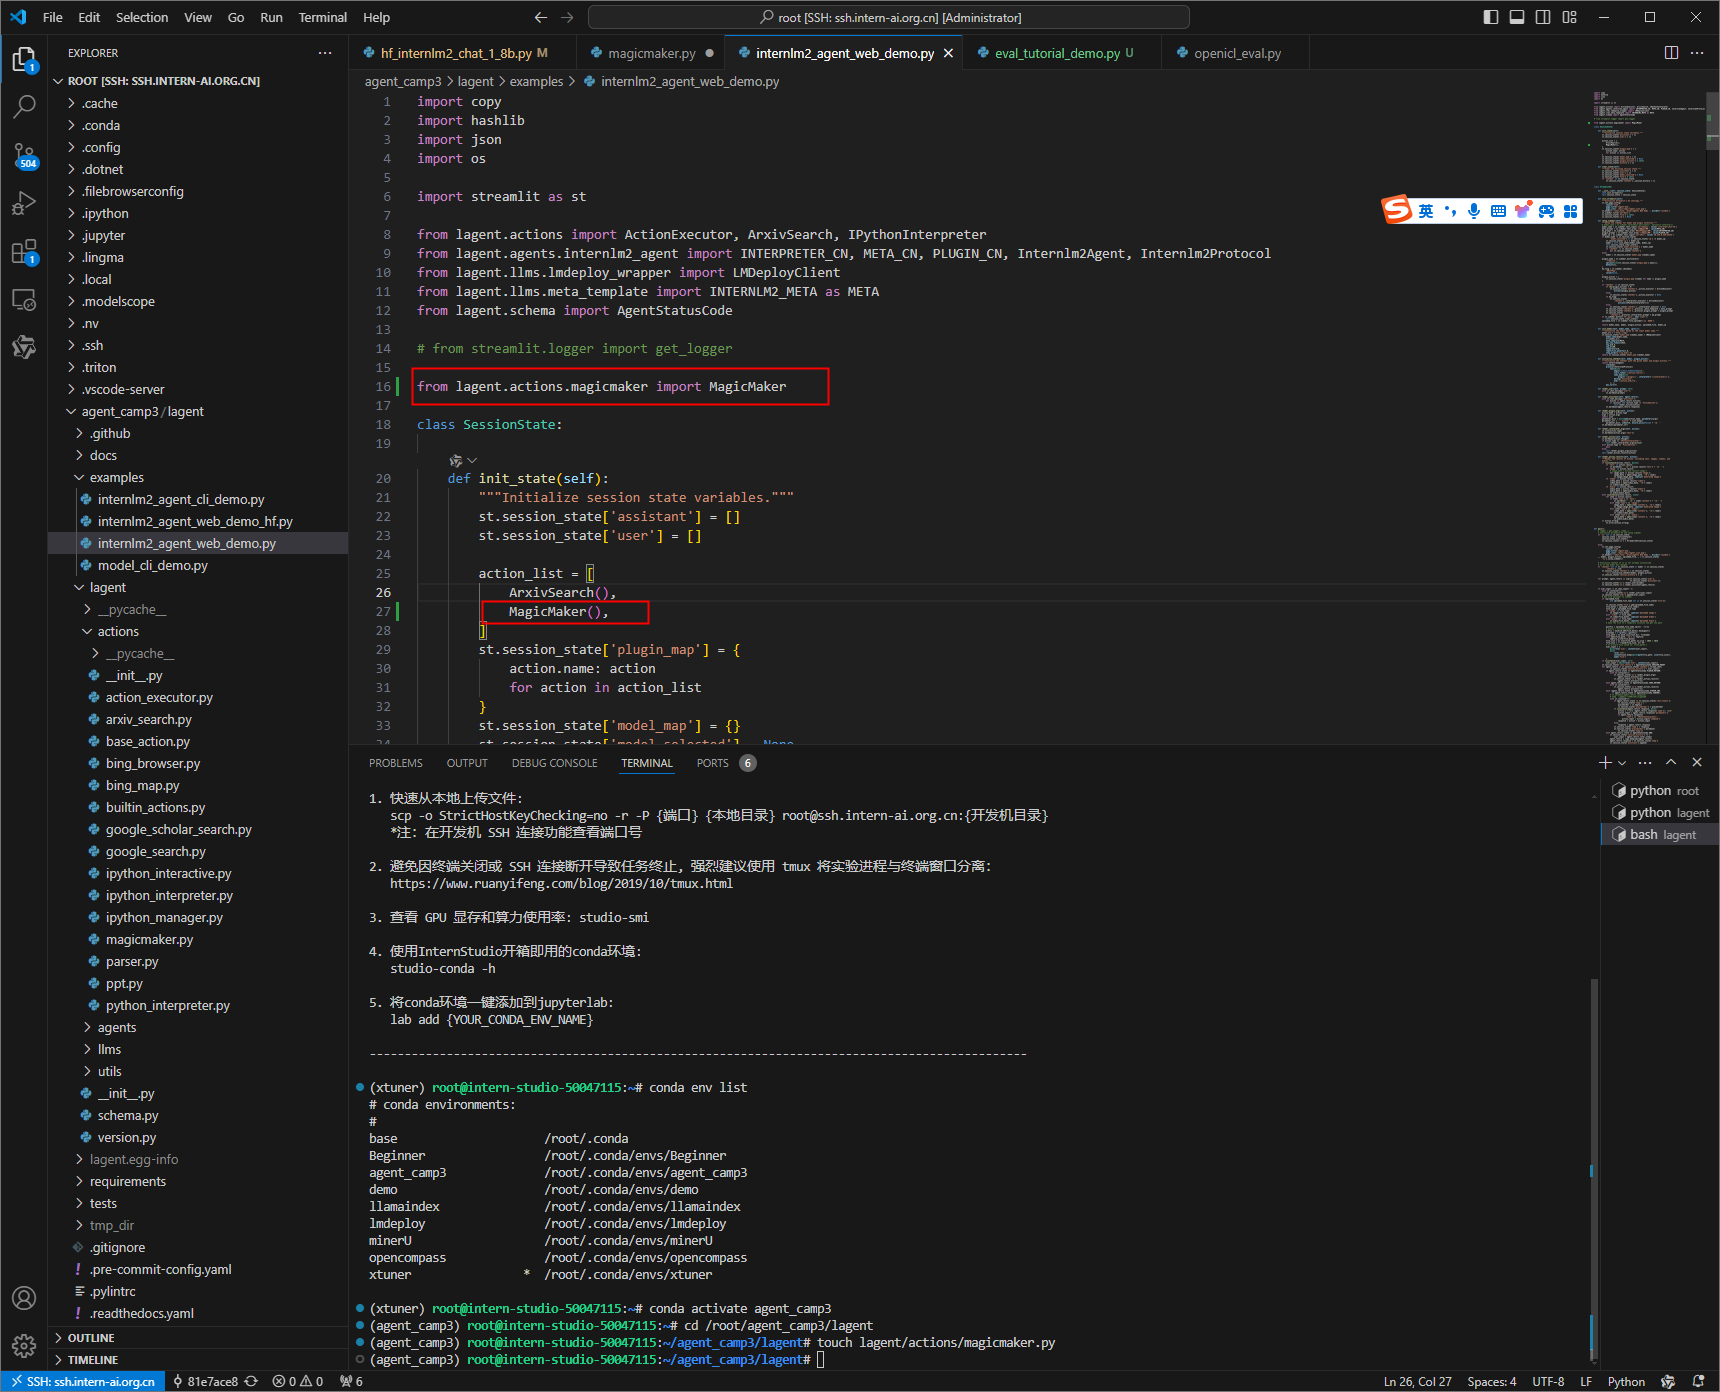The height and width of the screenshot is (1392, 1720).
Task: Select the python root terminal
Action: pyautogui.click(x=1660, y=791)
